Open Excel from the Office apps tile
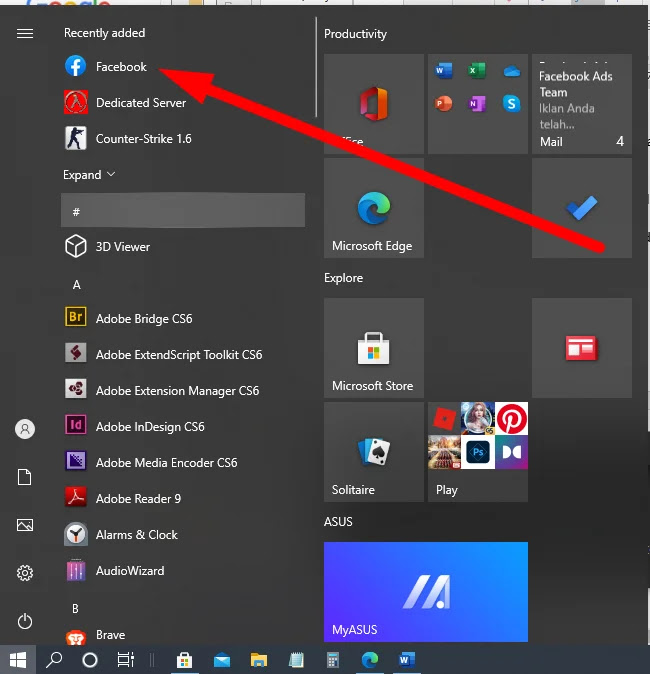This screenshot has width=650, height=674. click(x=477, y=70)
